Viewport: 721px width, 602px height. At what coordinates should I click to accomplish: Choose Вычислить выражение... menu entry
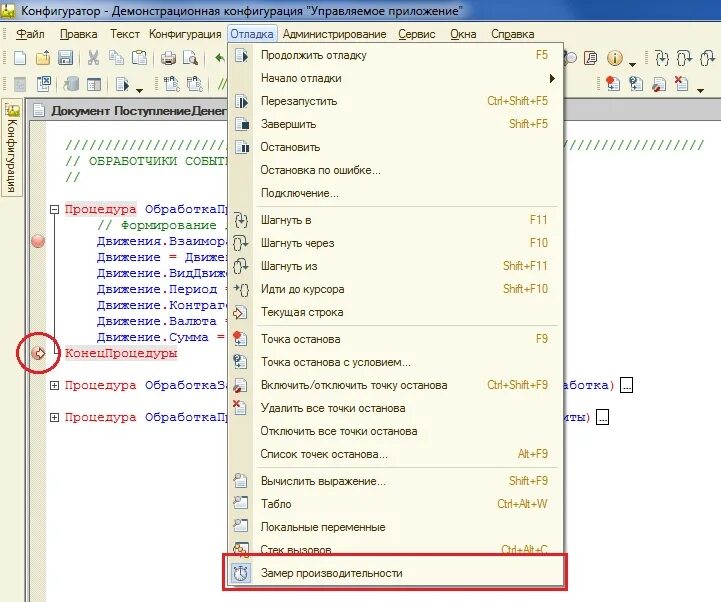pos(395,482)
